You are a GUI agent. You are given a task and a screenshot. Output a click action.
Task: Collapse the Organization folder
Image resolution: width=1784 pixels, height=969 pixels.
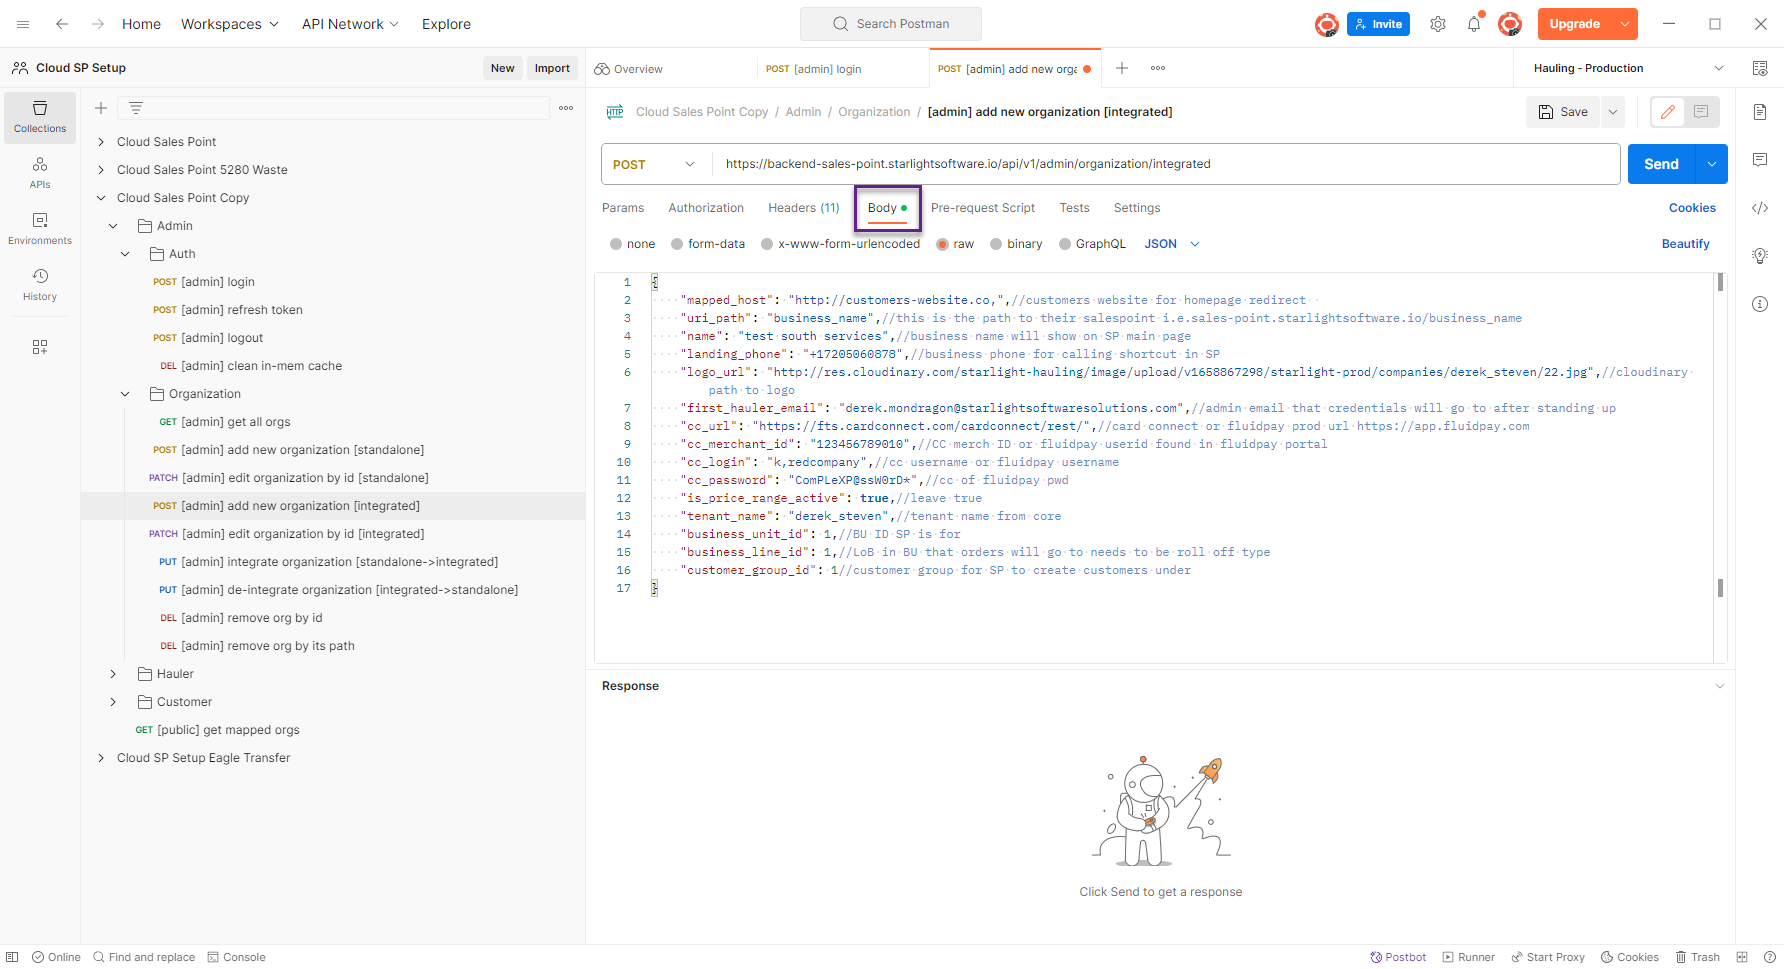point(125,394)
